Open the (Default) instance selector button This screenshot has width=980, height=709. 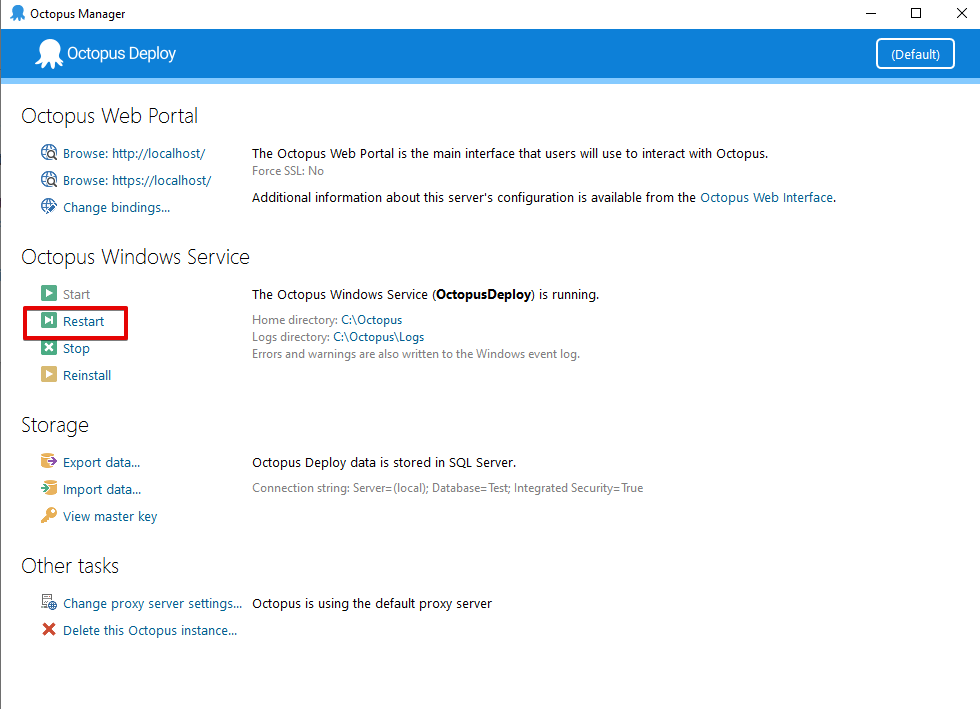pos(915,54)
